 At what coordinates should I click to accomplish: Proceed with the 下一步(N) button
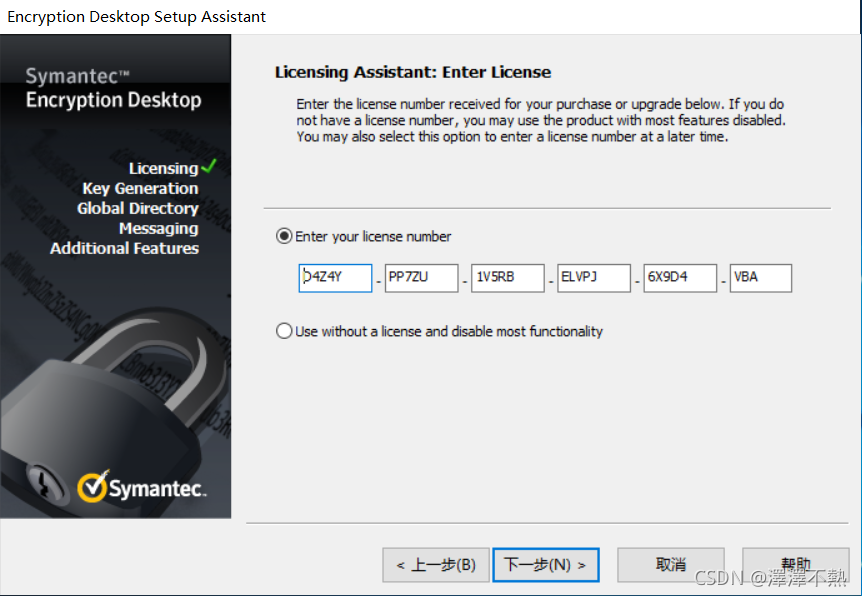click(546, 565)
